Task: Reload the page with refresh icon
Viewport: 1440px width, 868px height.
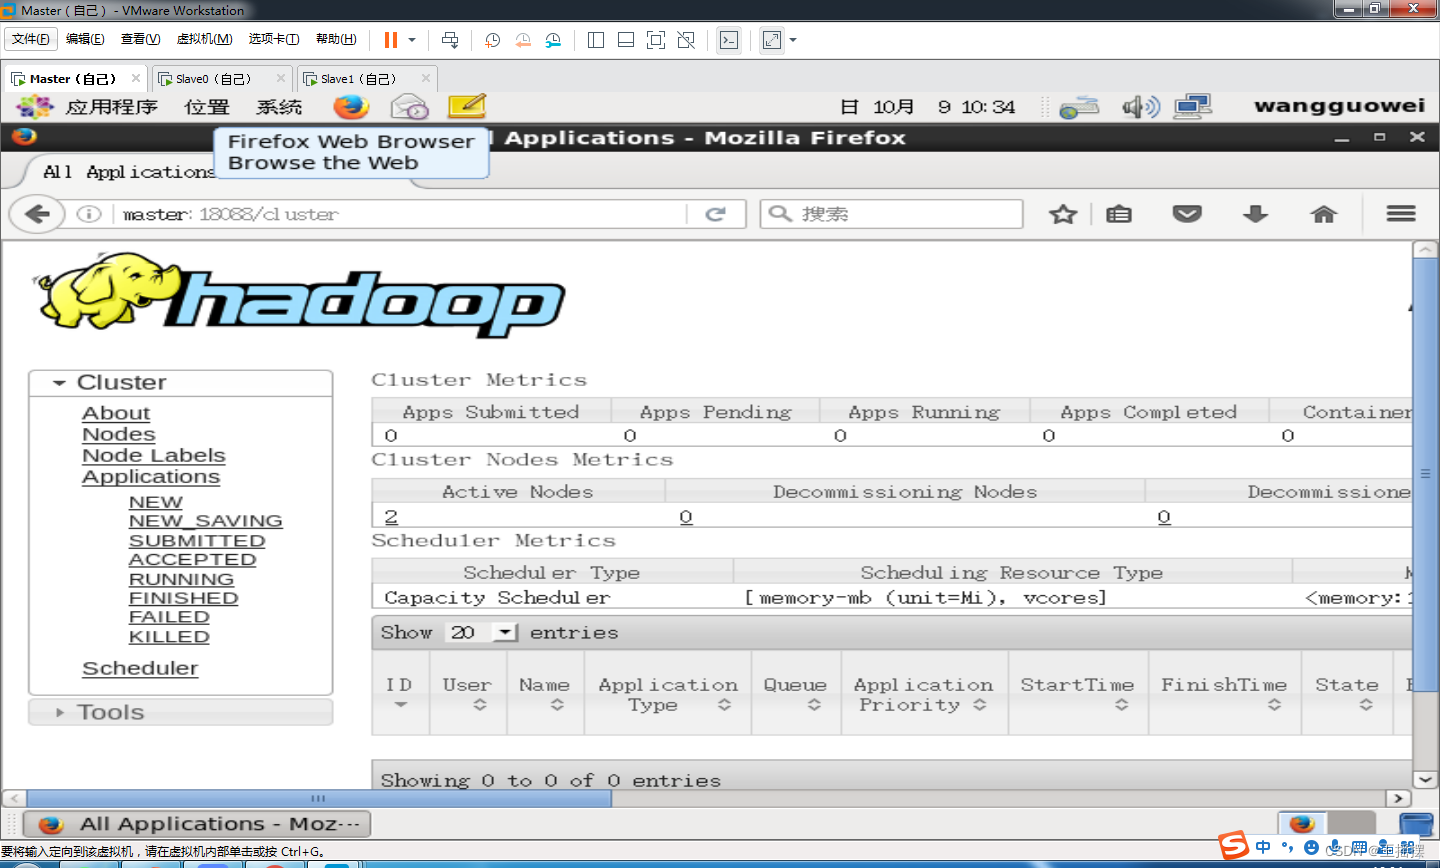Action: click(x=715, y=214)
